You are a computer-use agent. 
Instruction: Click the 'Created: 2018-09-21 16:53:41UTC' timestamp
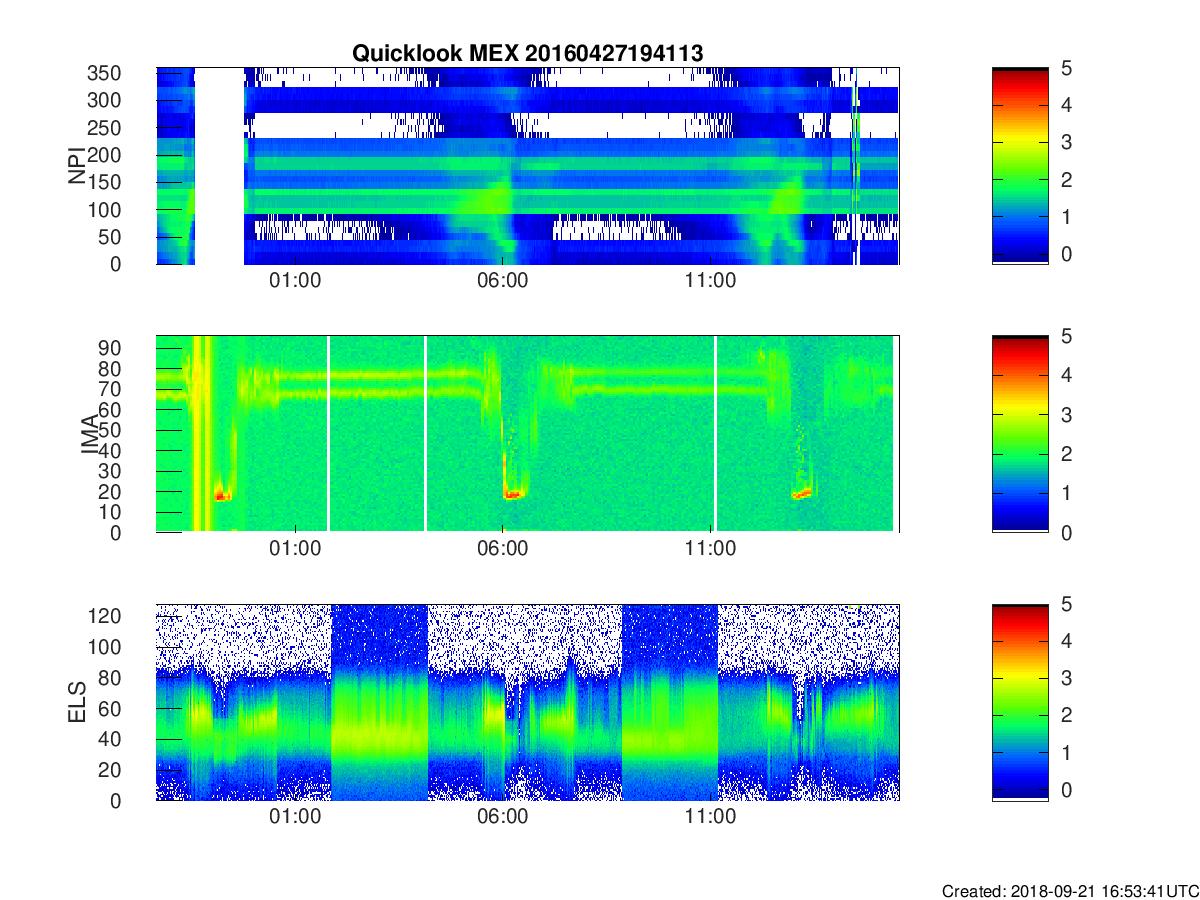click(x=1070, y=891)
